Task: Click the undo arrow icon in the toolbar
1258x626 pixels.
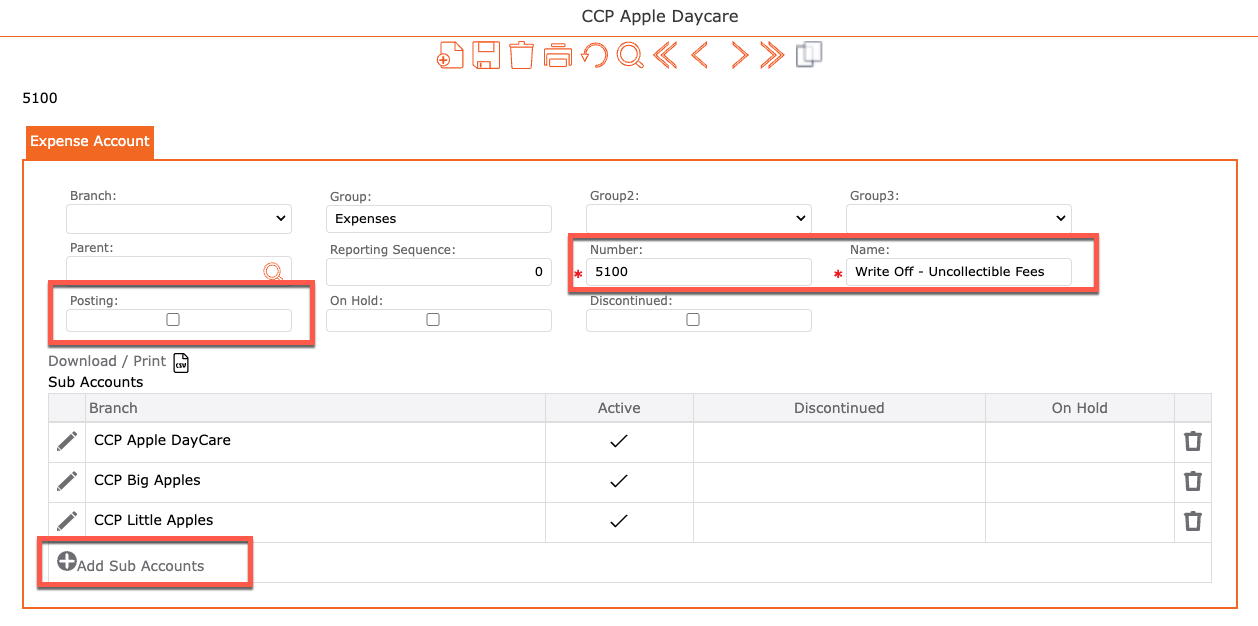Action: click(594, 55)
